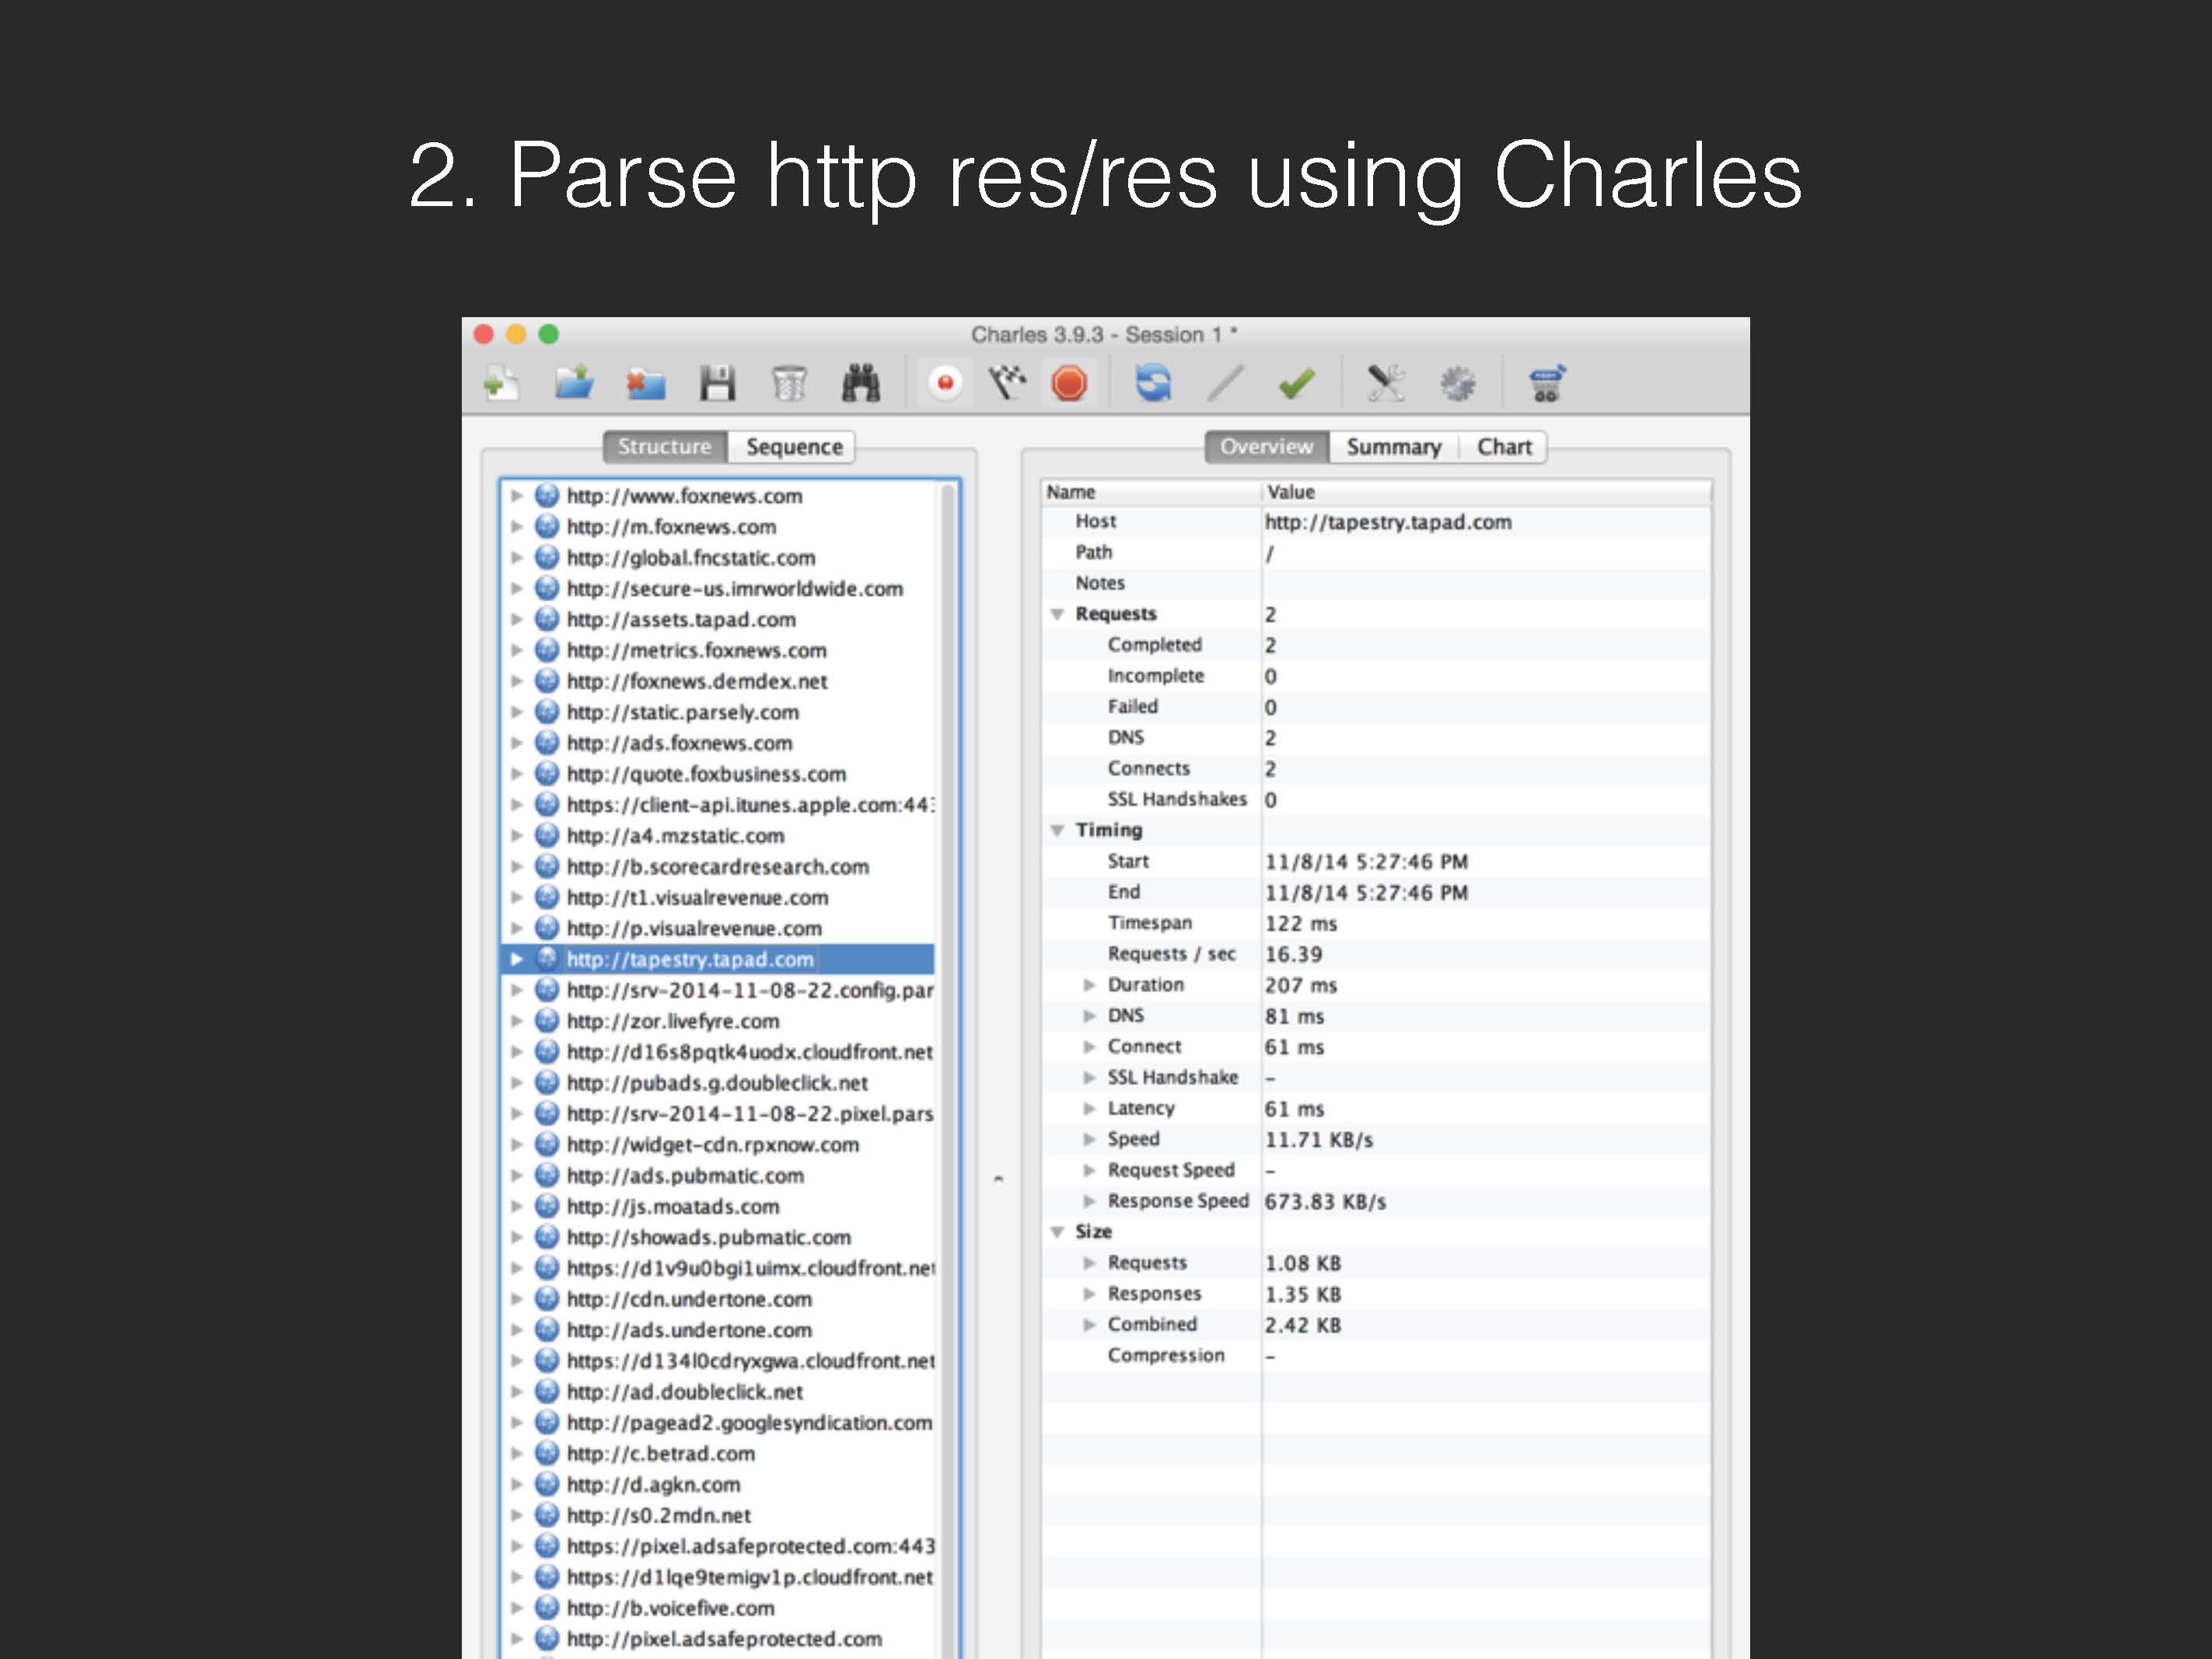Collapse the Timing section triangle
This screenshot has height=1659, width=2212.
pyautogui.click(x=1057, y=831)
